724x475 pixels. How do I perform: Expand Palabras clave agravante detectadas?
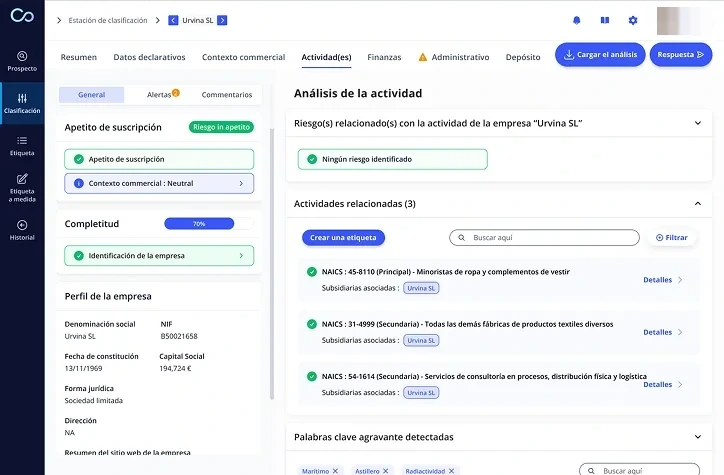(x=698, y=437)
